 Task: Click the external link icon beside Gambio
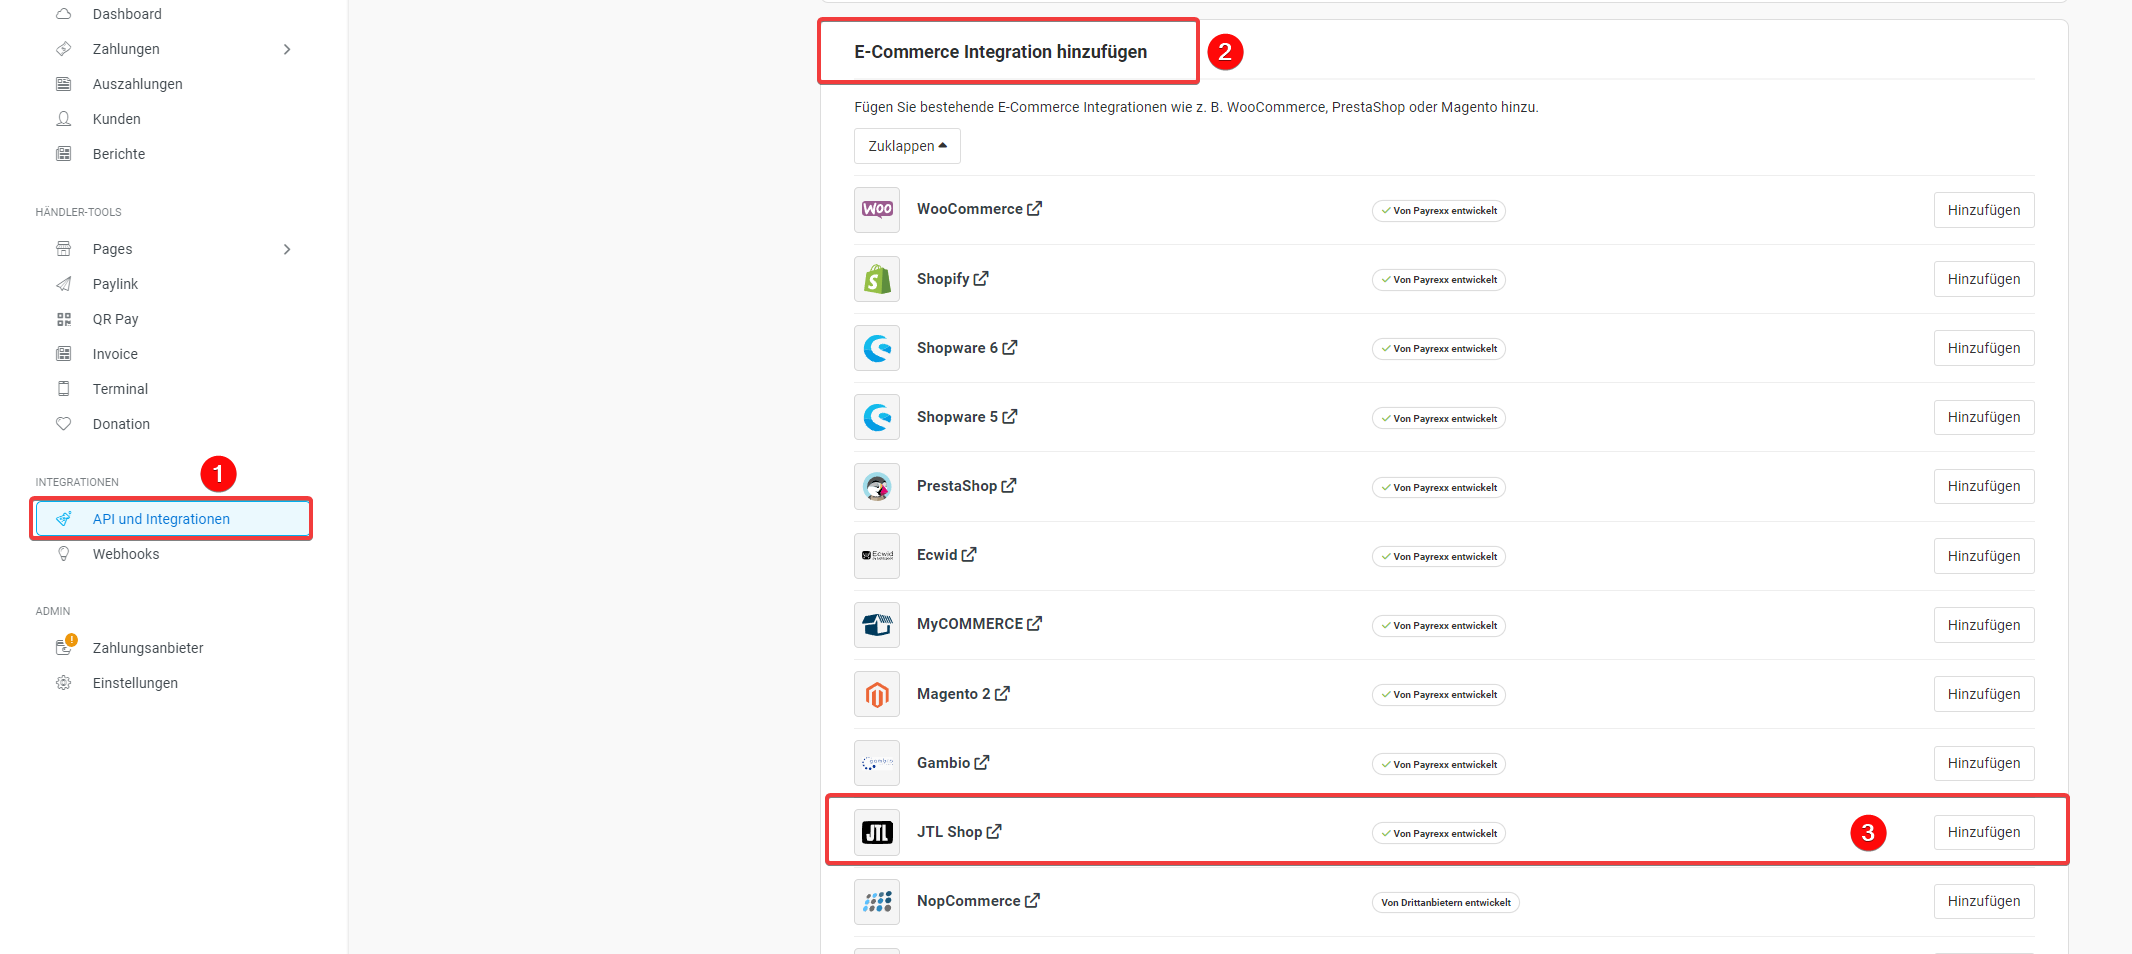coord(982,763)
